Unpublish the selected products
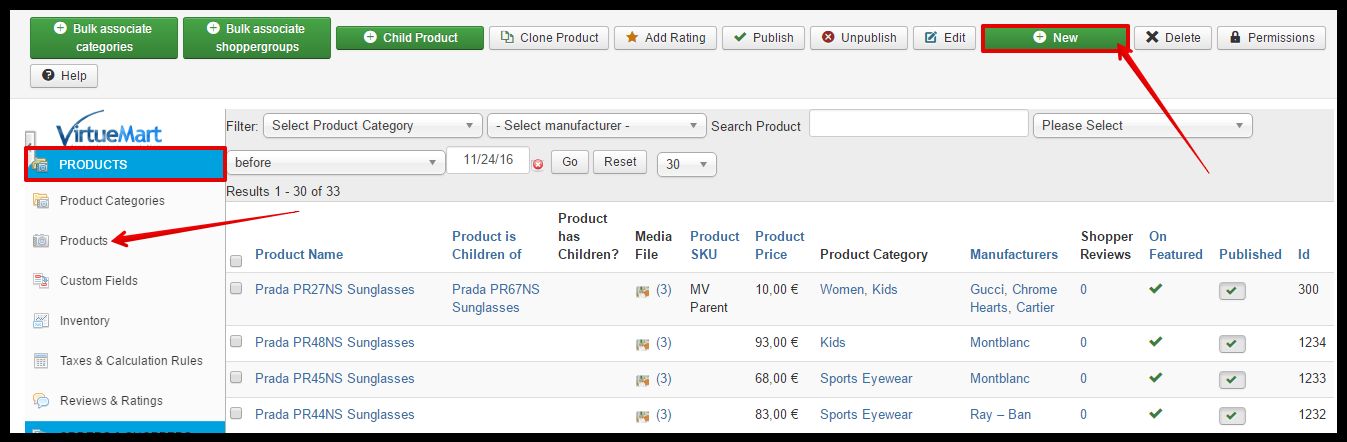 pos(859,38)
